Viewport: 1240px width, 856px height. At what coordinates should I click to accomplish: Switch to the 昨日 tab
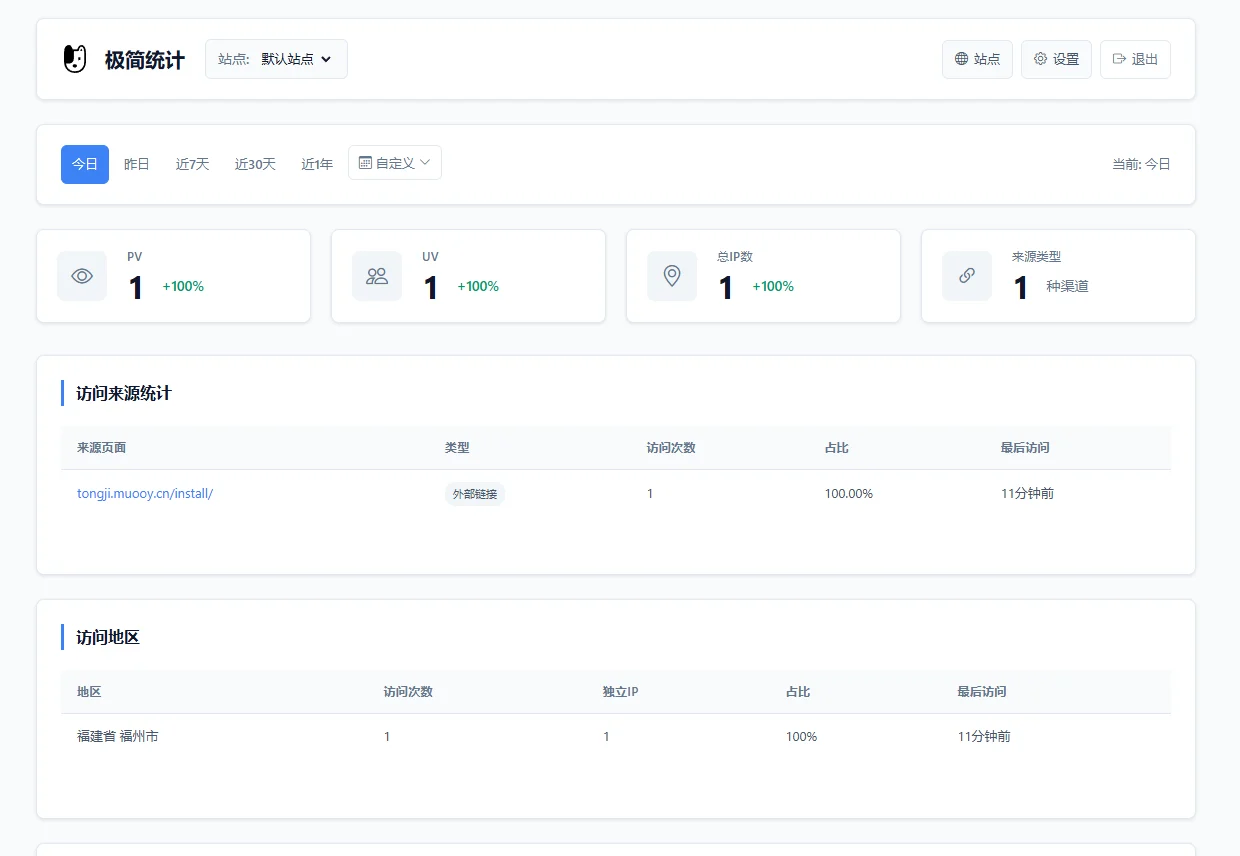point(137,164)
